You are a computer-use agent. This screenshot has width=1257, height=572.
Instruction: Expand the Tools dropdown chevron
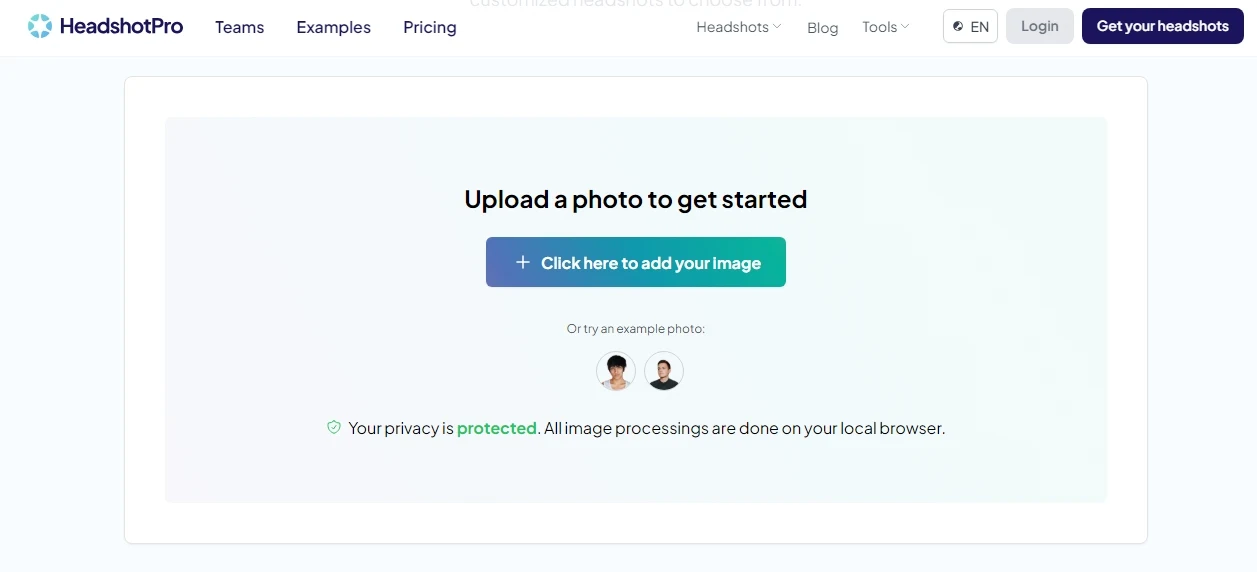click(905, 26)
